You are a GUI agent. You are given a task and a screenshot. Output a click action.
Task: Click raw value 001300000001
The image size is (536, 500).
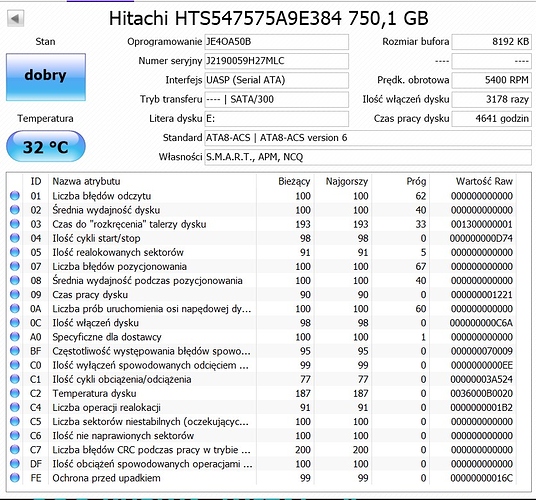[x=482, y=224]
